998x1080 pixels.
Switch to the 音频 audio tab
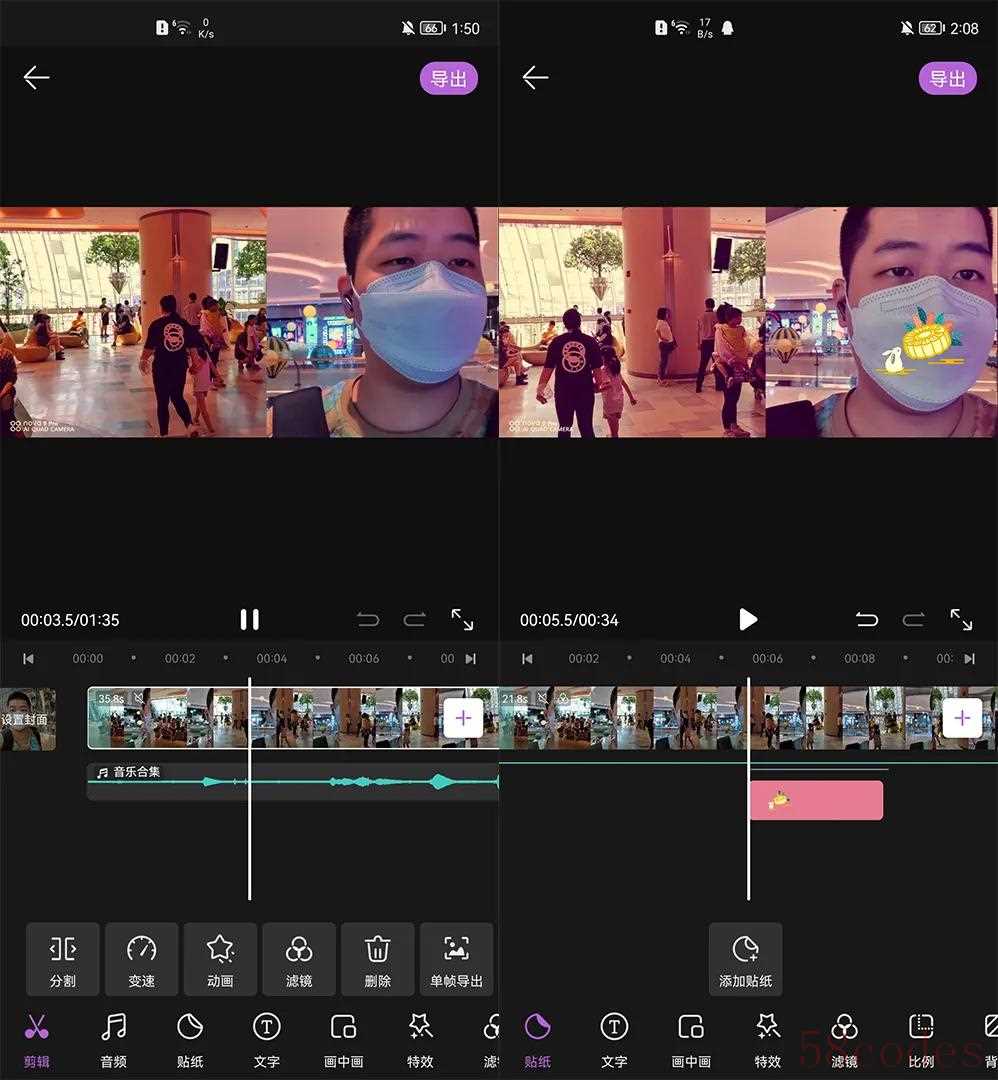(x=114, y=1038)
